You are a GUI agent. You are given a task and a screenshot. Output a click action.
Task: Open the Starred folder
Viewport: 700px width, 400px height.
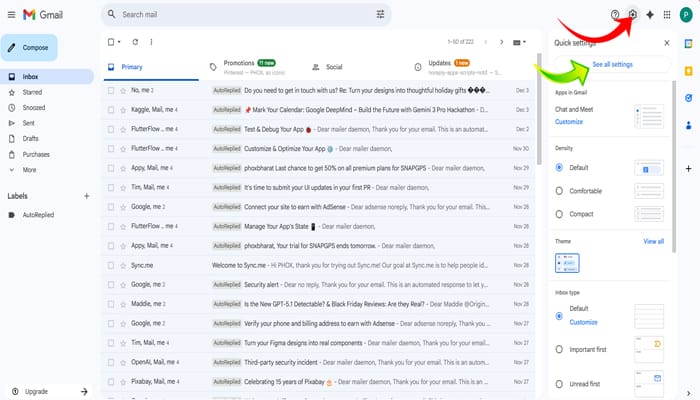coord(32,92)
